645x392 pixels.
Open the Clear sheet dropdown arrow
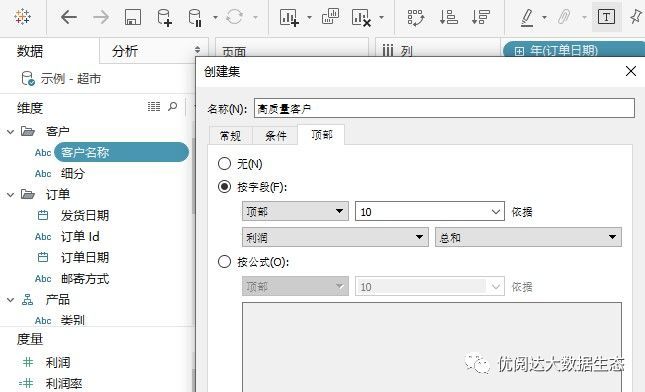coord(382,18)
